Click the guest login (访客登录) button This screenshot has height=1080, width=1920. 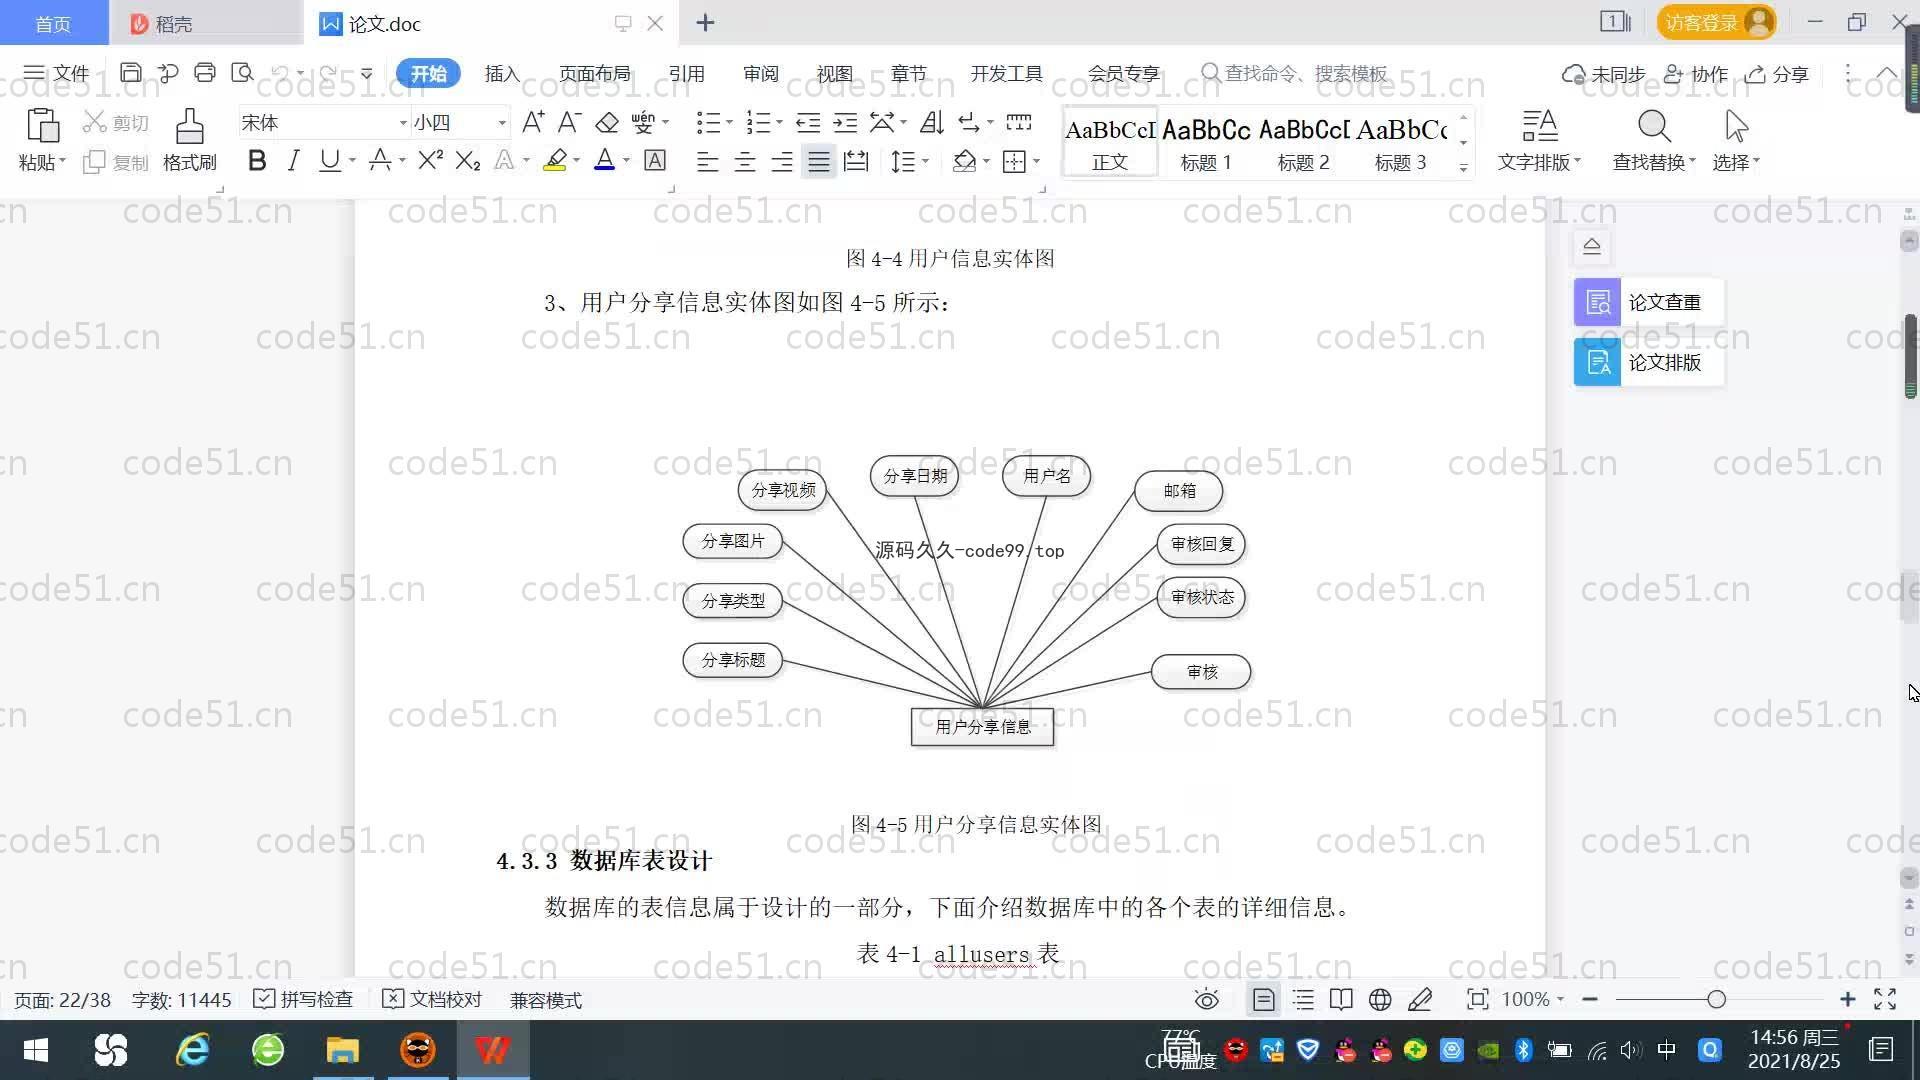pyautogui.click(x=1716, y=22)
